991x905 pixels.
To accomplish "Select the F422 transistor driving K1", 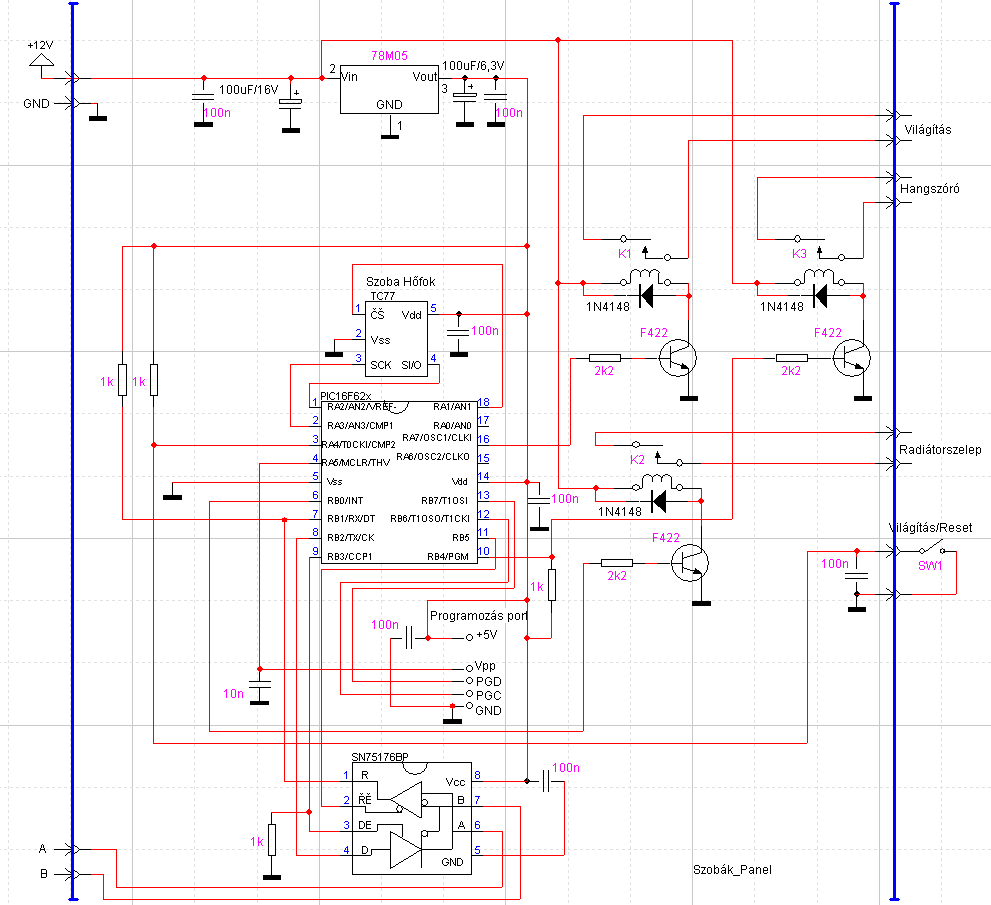I will [678, 358].
